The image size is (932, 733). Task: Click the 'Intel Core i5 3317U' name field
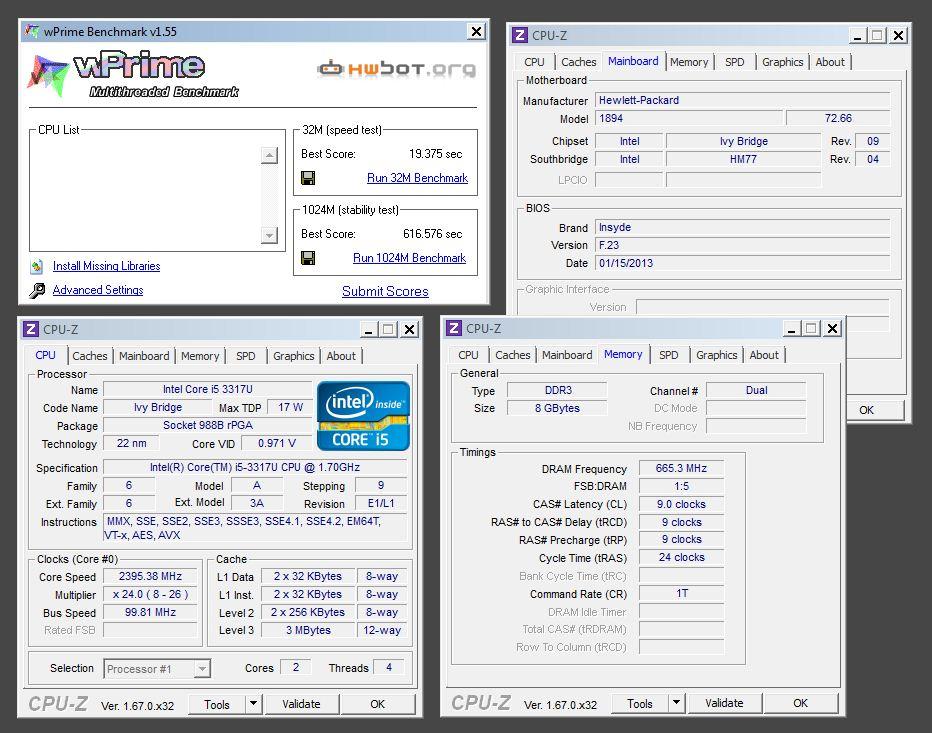click(207, 389)
